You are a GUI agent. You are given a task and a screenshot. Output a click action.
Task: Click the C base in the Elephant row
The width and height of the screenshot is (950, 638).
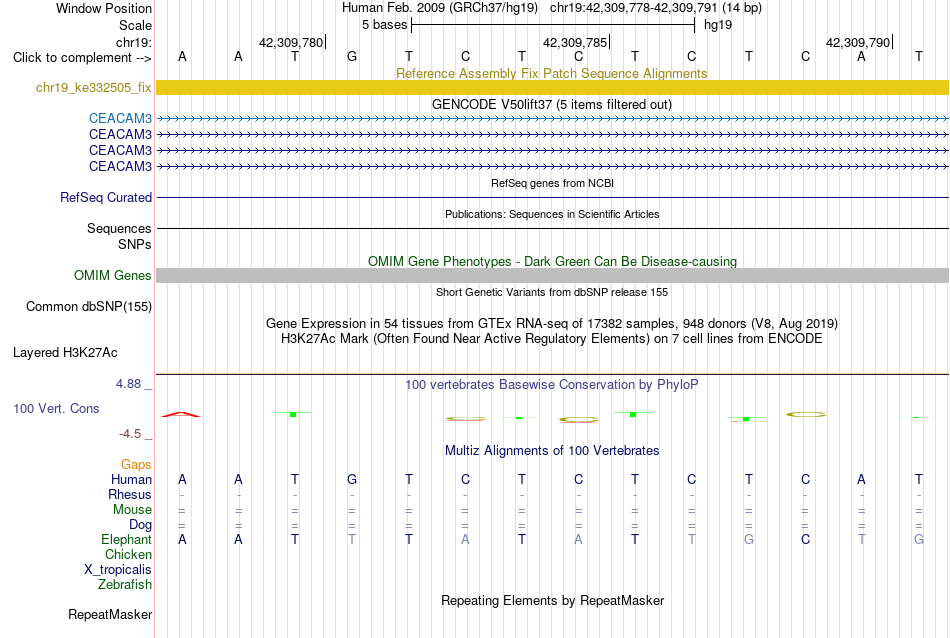pos(805,539)
